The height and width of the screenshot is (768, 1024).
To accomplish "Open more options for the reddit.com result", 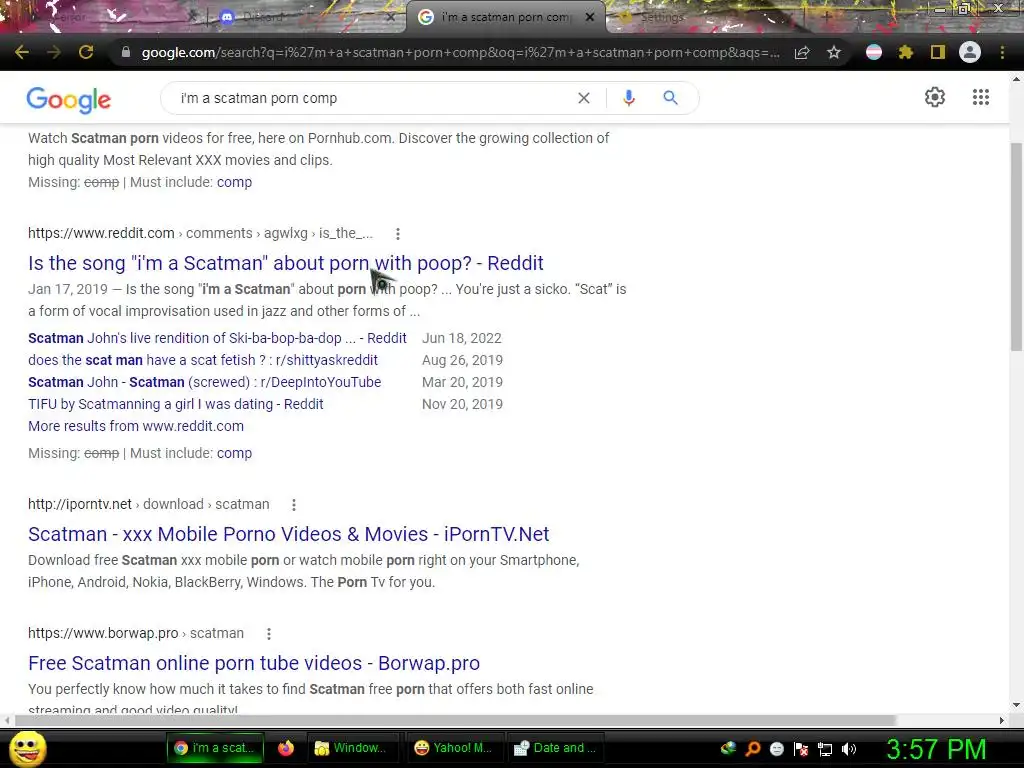I will [398, 234].
